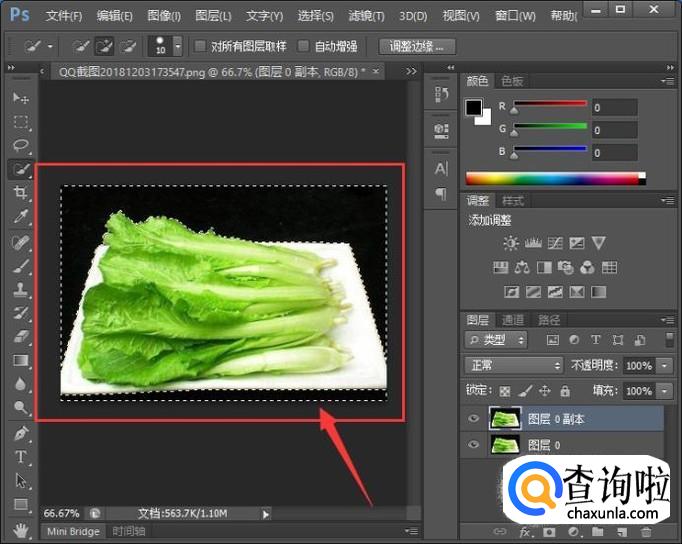
Task: Enable 对所有图层取样 checkbox
Action: [201, 46]
